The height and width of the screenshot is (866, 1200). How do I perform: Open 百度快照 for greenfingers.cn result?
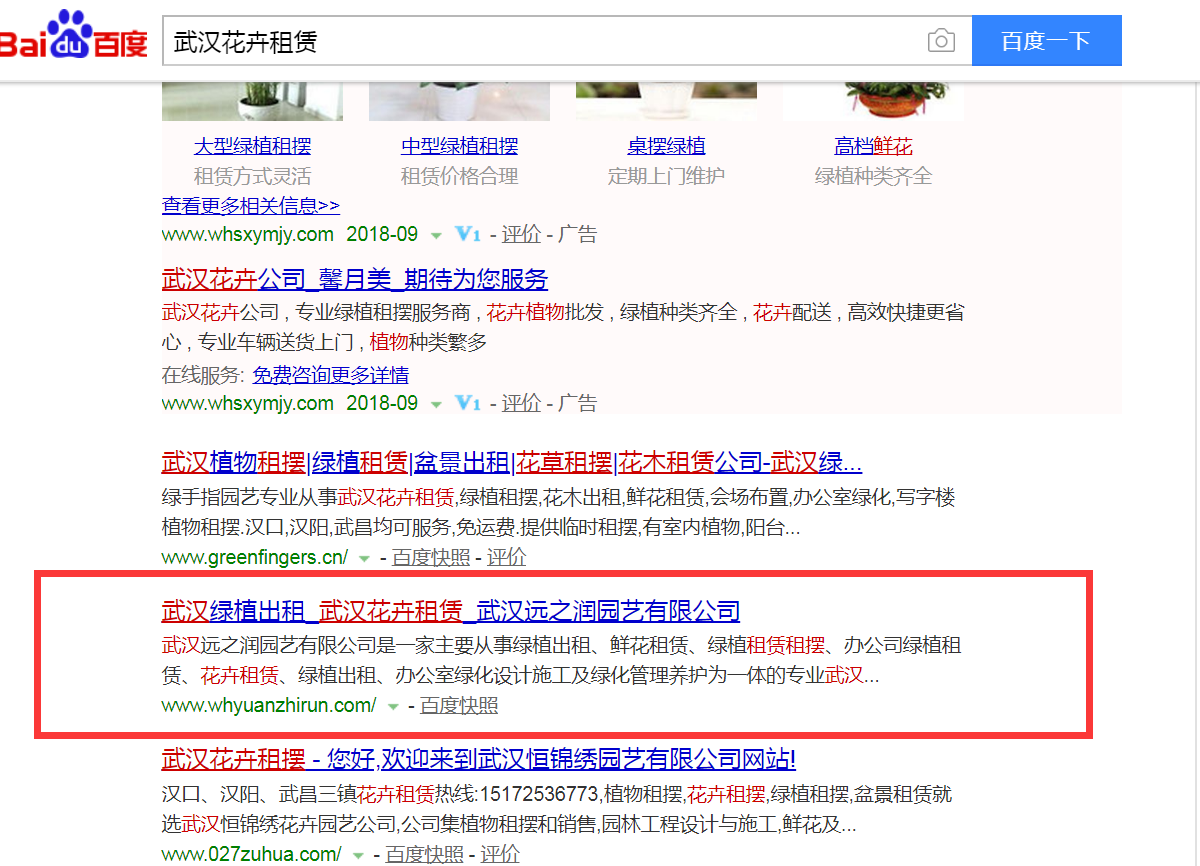431,557
